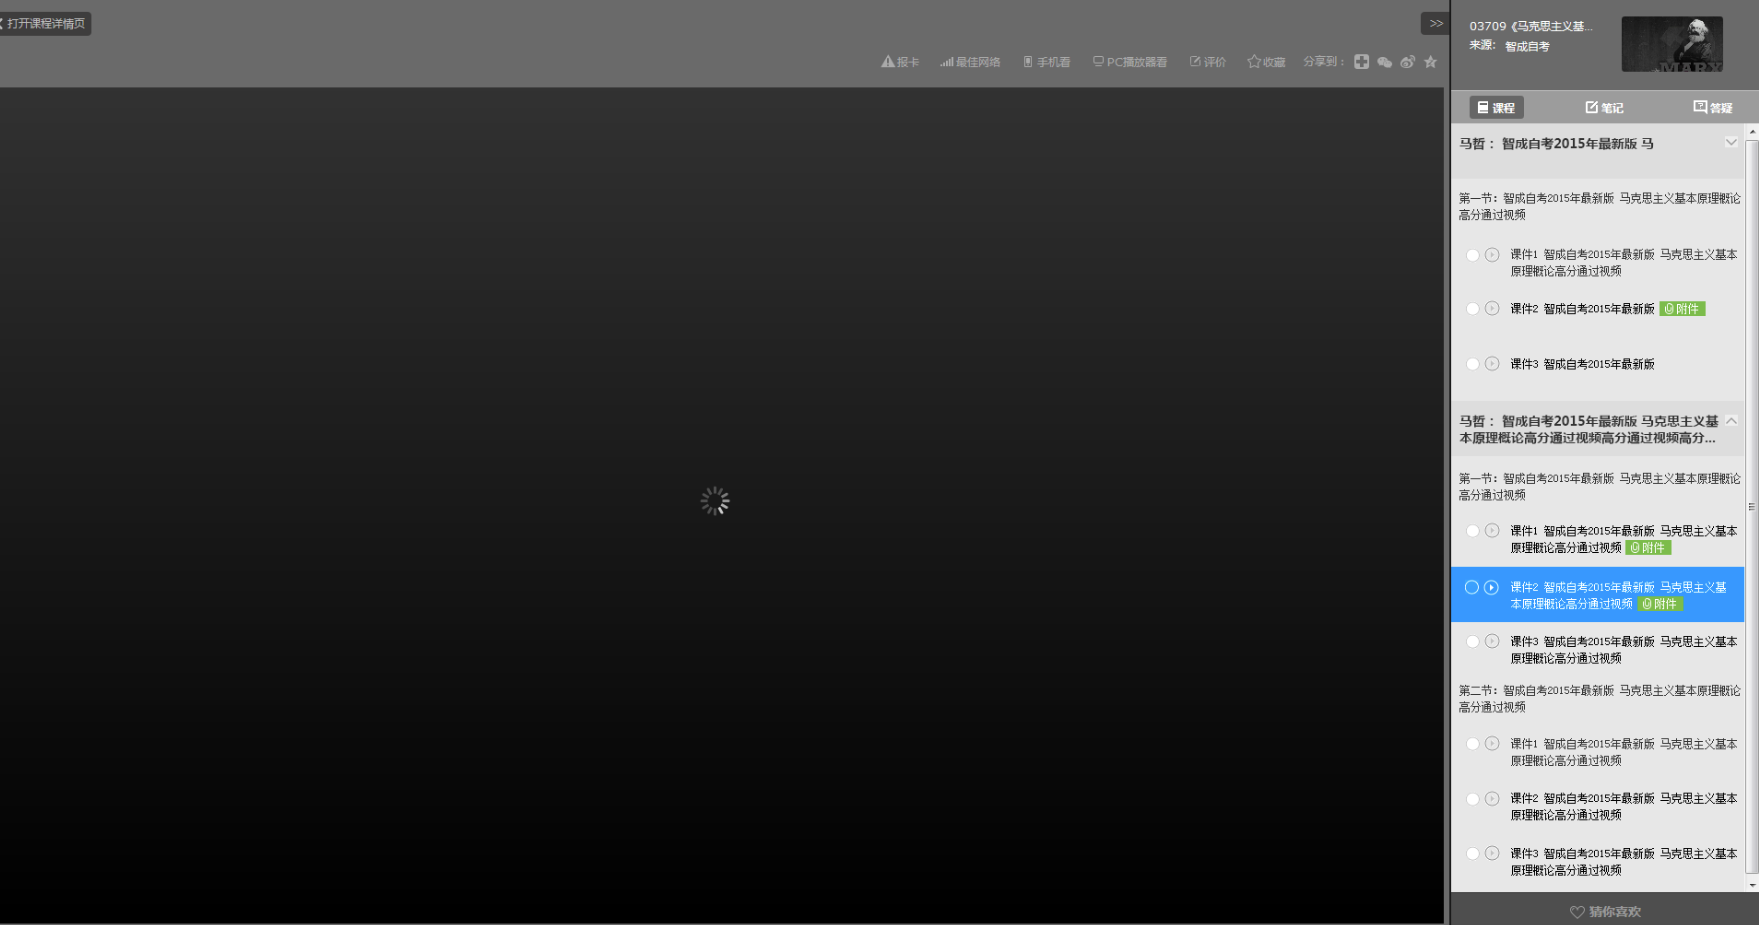This screenshot has height=925, width=1759.
Task: Click the 报卡 warning report icon
Action: 899,62
